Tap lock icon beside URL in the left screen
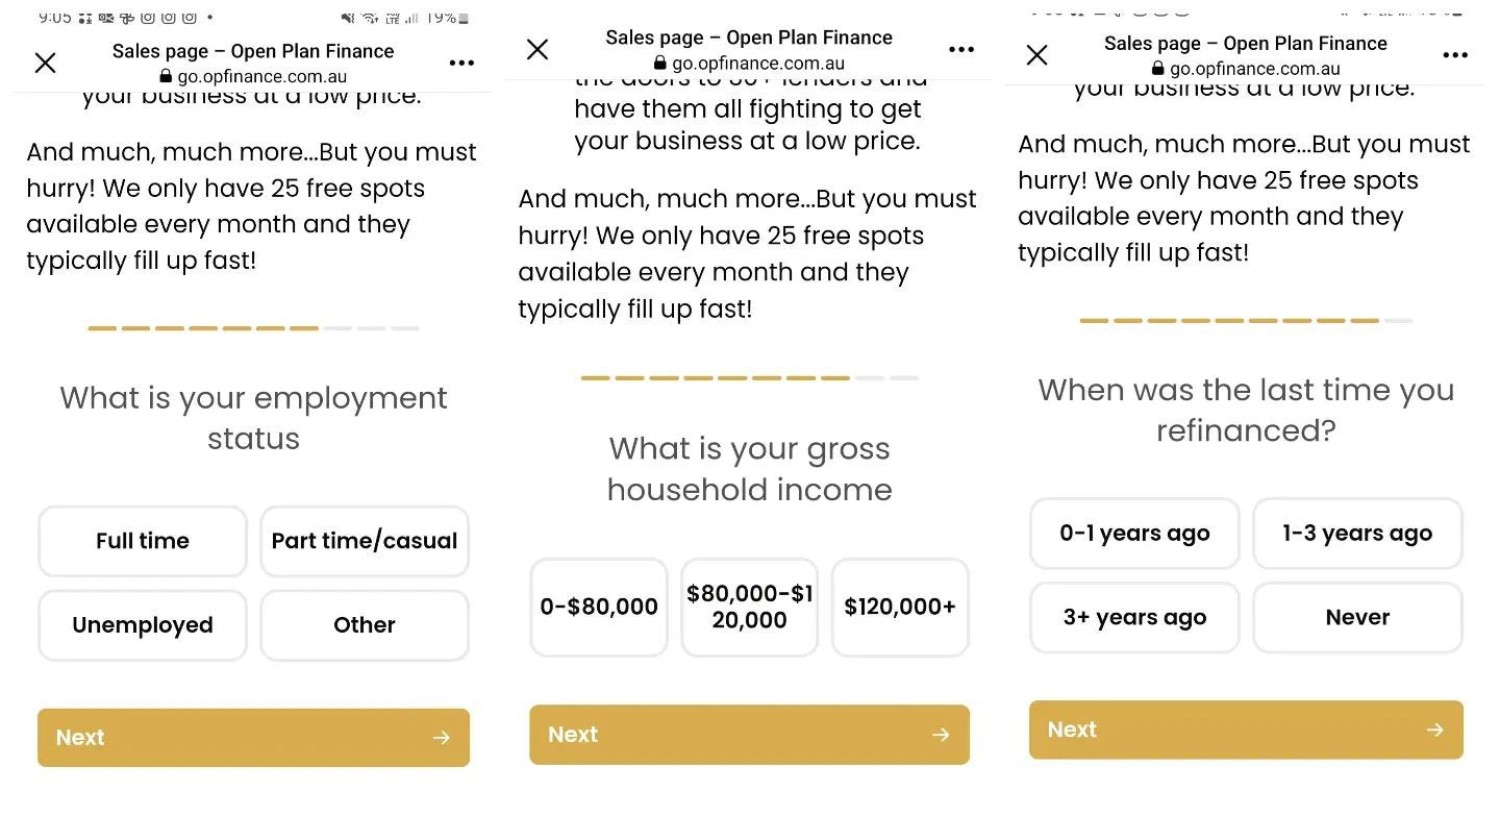 (166, 76)
